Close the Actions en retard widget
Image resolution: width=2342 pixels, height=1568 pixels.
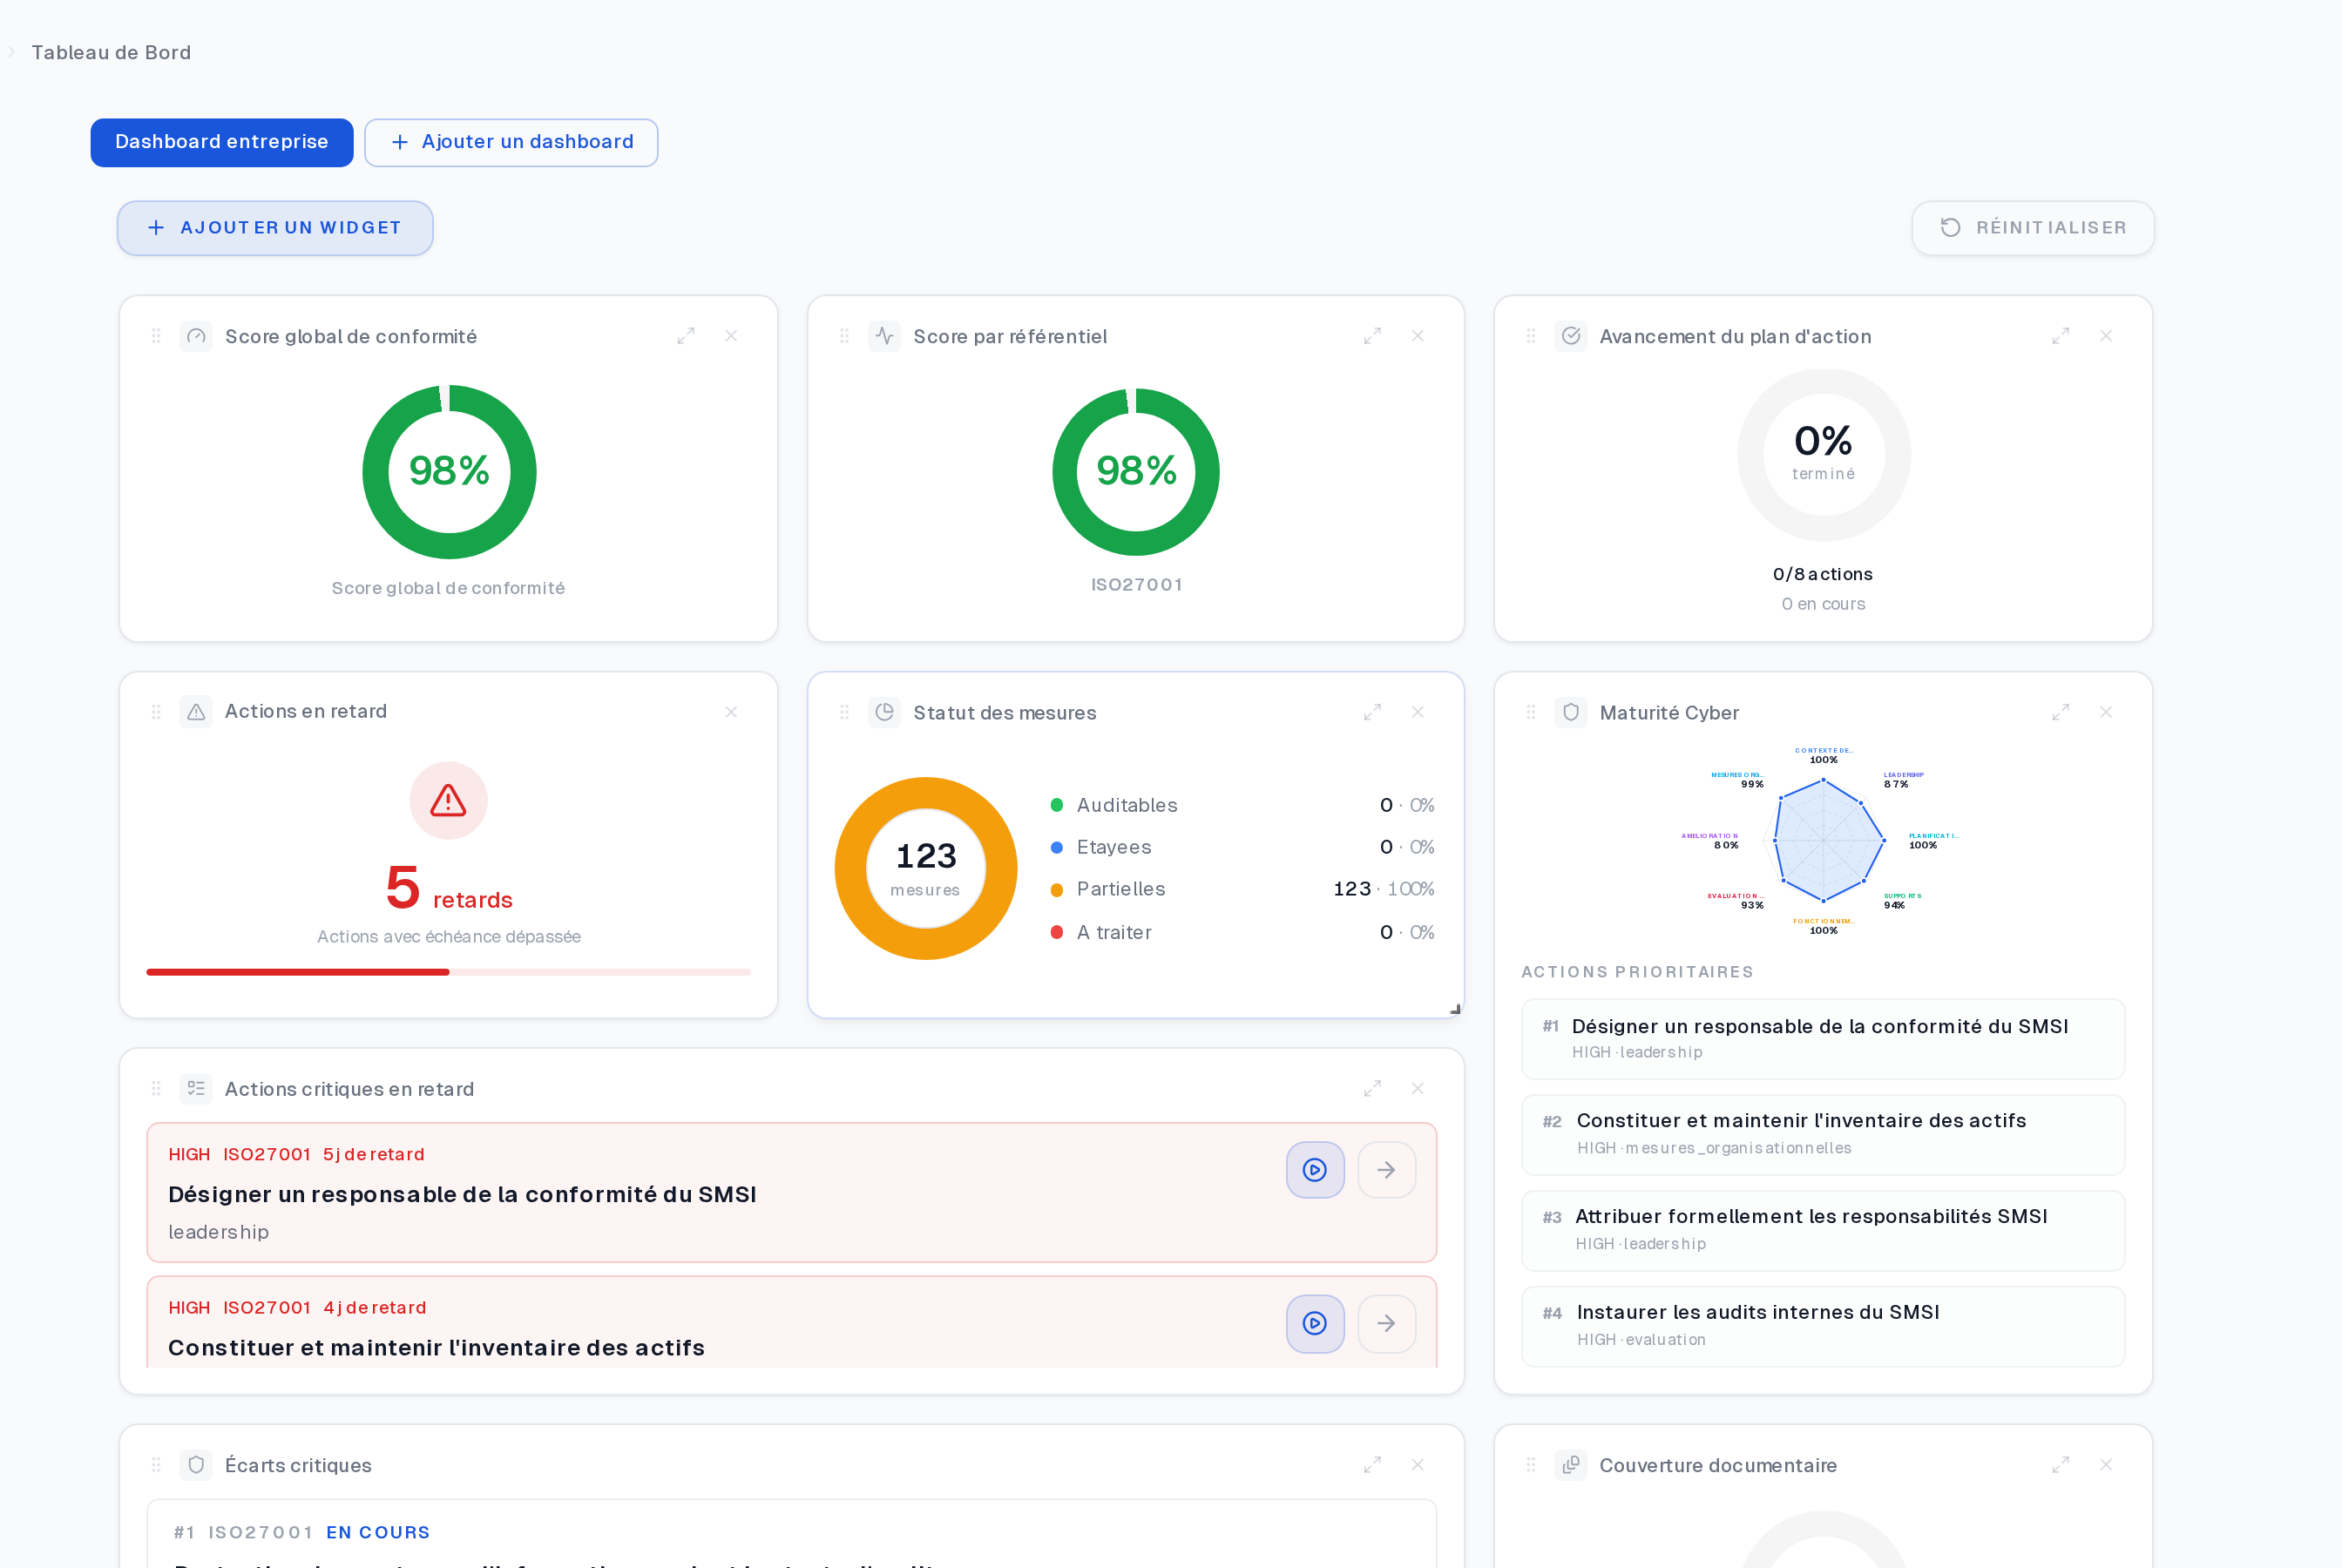tap(731, 712)
